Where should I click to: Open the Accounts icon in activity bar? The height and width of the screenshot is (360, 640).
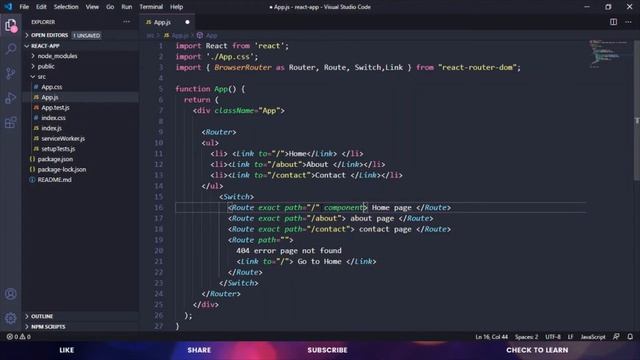pyautogui.click(x=11, y=294)
